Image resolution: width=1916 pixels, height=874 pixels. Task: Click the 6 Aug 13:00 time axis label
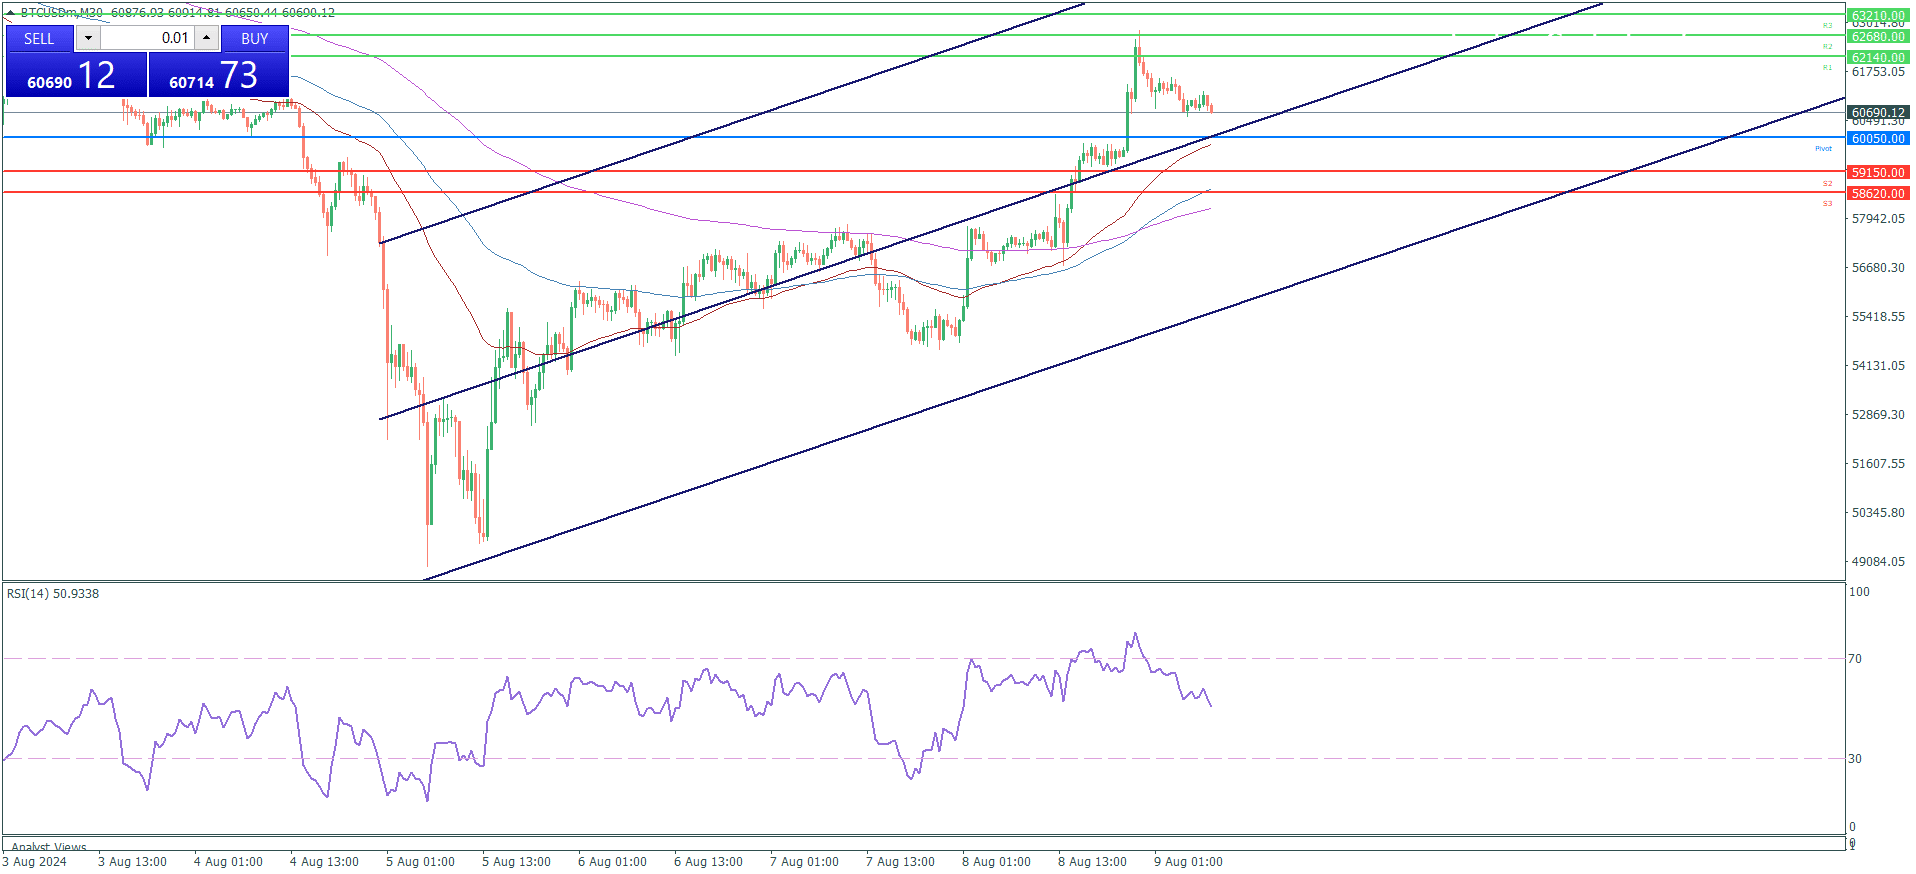click(708, 862)
